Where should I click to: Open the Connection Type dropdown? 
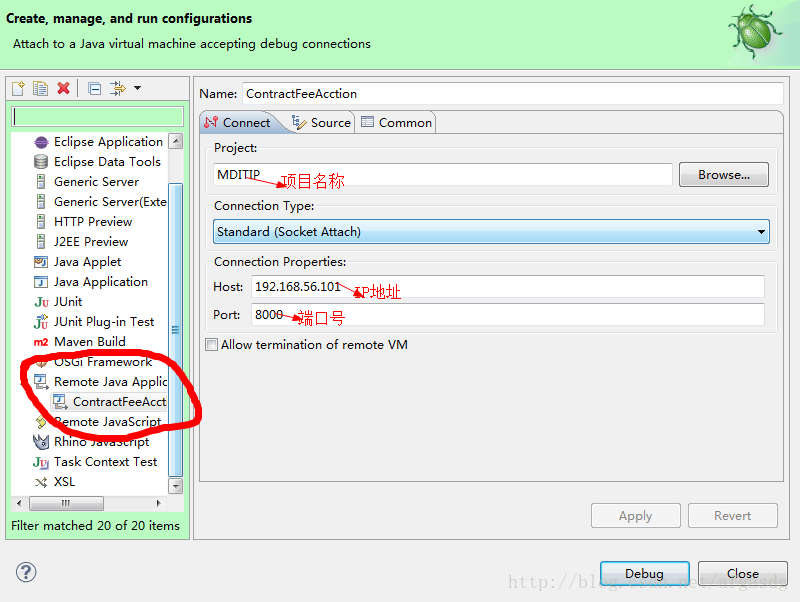pyautogui.click(x=491, y=232)
